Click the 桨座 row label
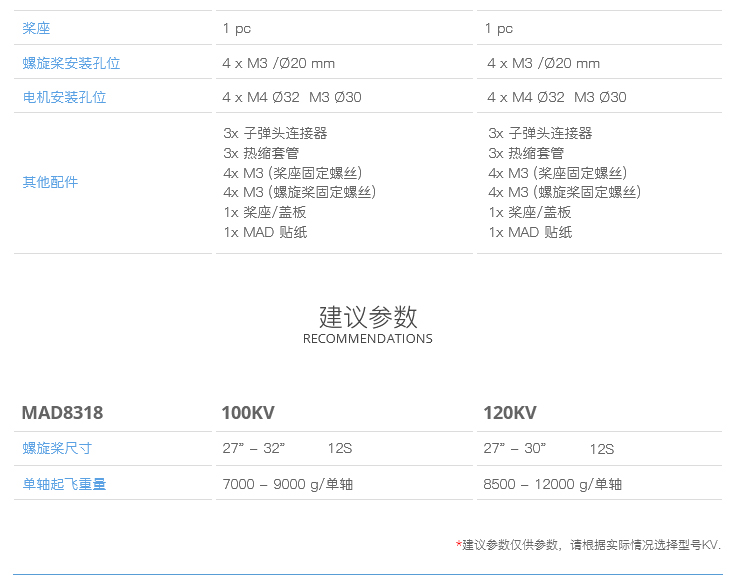This screenshot has width=750, height=585. pyautogui.click(x=38, y=29)
